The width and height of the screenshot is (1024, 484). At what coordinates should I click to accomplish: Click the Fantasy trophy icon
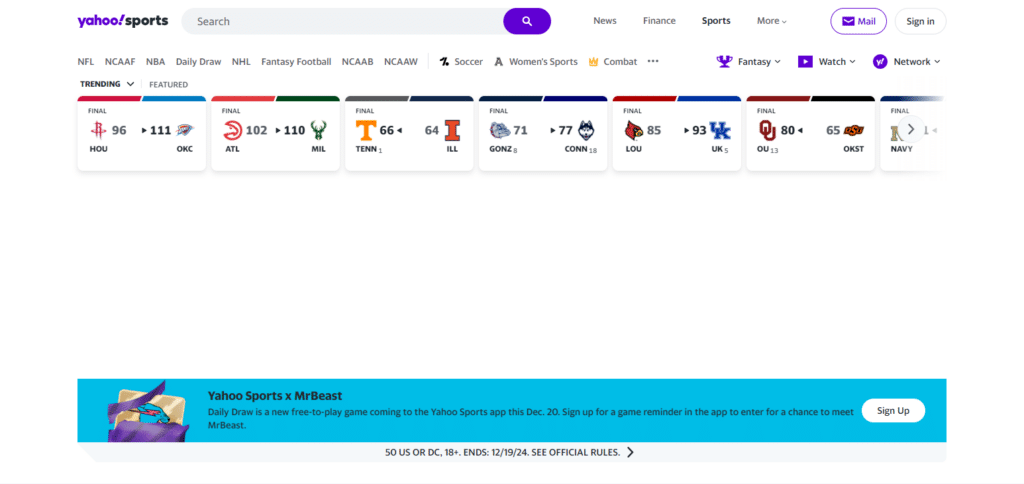[x=724, y=61]
